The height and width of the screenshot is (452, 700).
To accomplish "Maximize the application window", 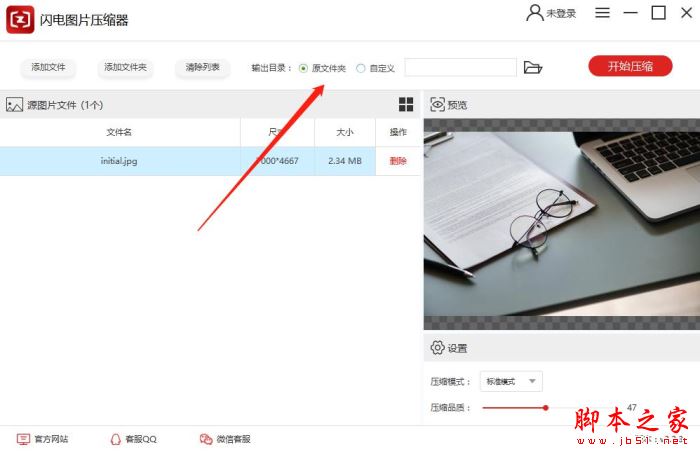I will tap(658, 13).
